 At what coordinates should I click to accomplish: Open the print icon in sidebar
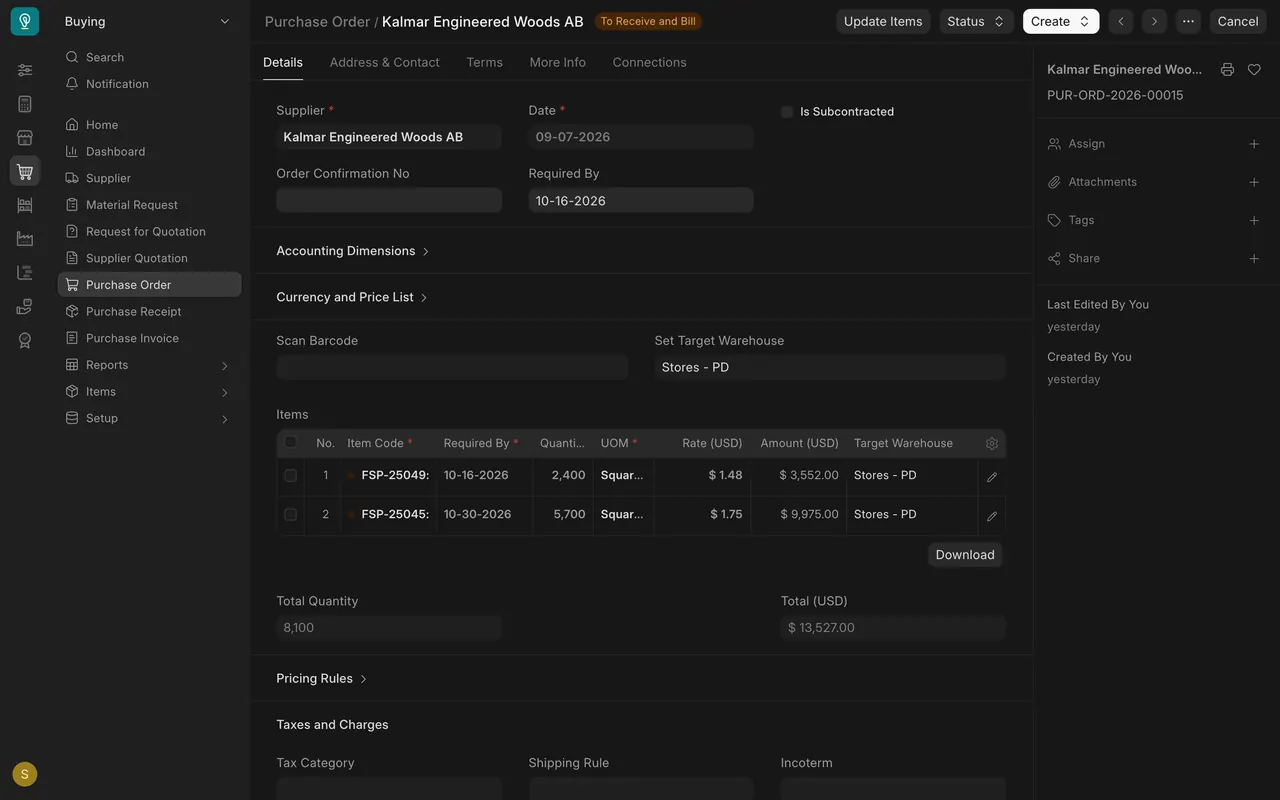[x=1227, y=70]
